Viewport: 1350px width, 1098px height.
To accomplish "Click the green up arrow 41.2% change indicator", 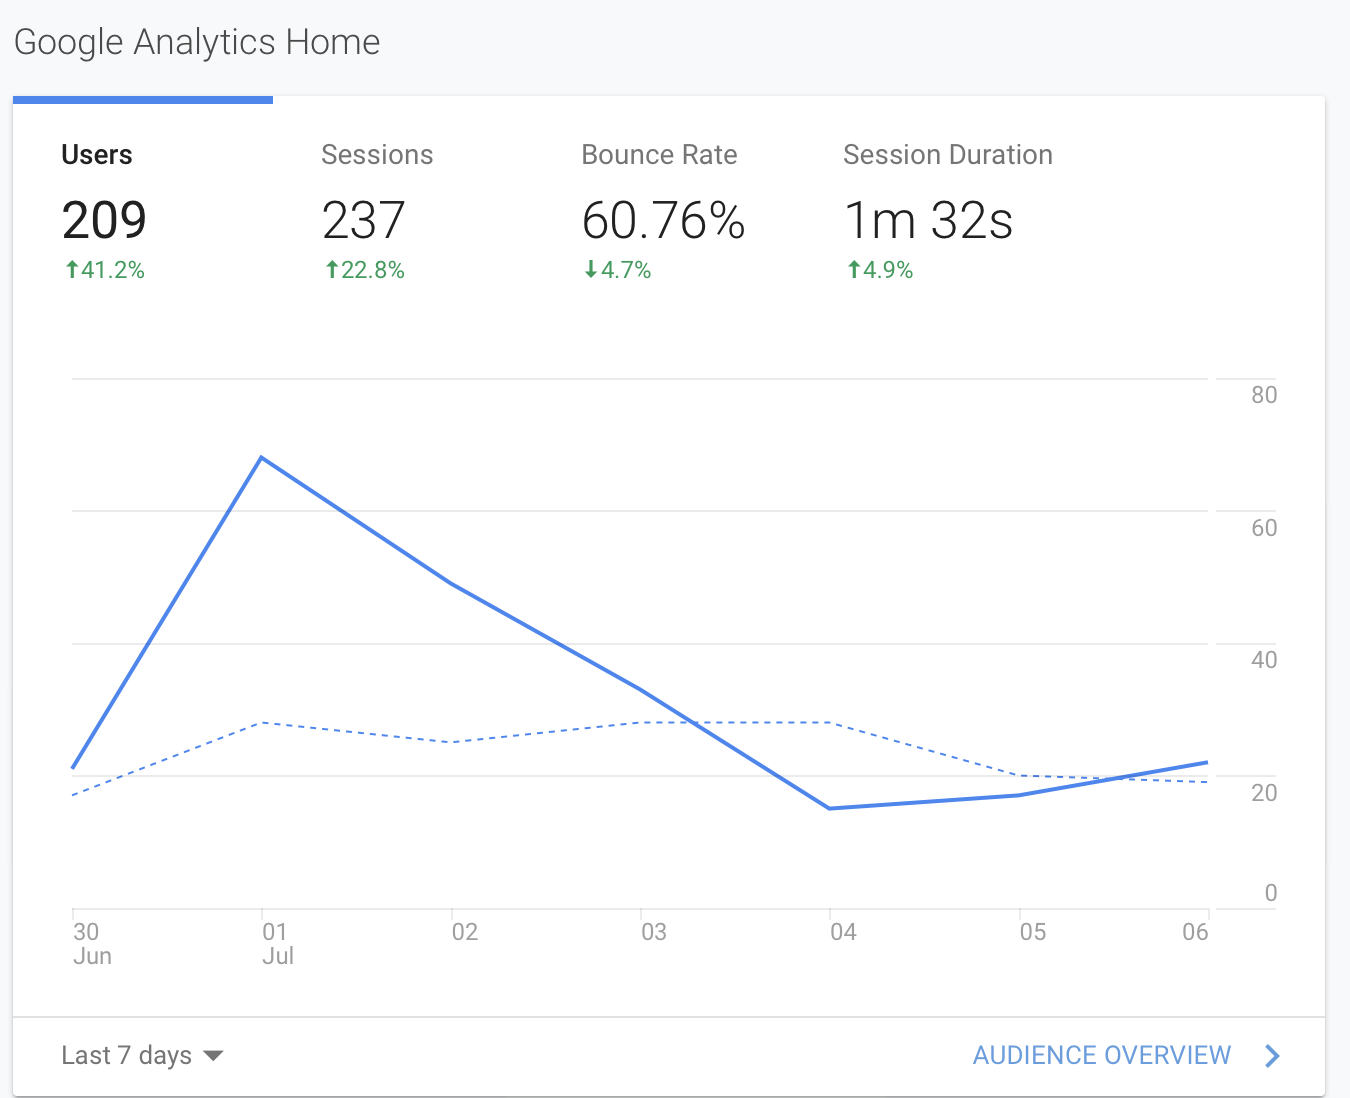I will coord(105,270).
